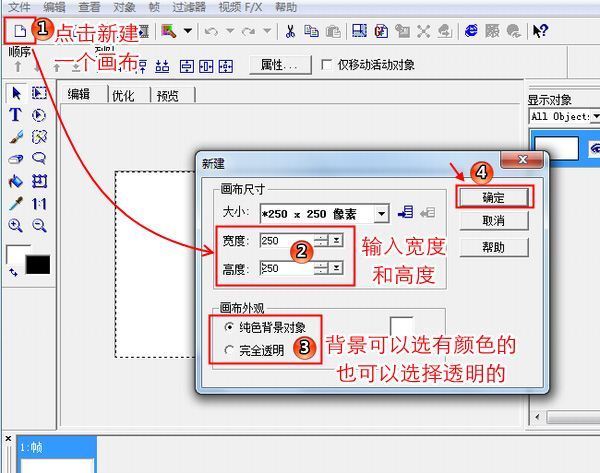Close the 新建 dialog with X
Image resolution: width=600 pixels, height=473 pixels.
522,159
